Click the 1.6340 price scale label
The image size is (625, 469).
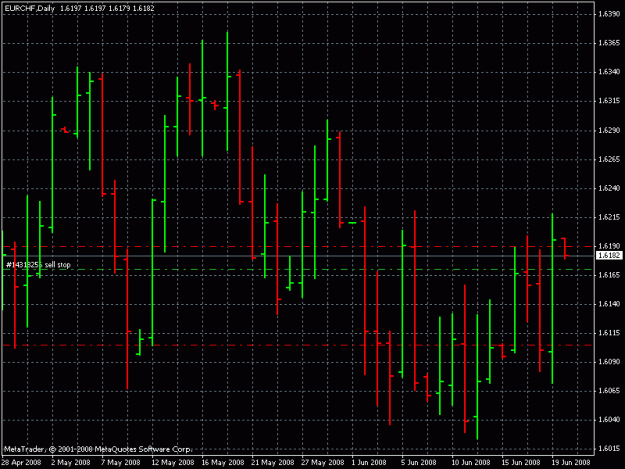(x=609, y=72)
